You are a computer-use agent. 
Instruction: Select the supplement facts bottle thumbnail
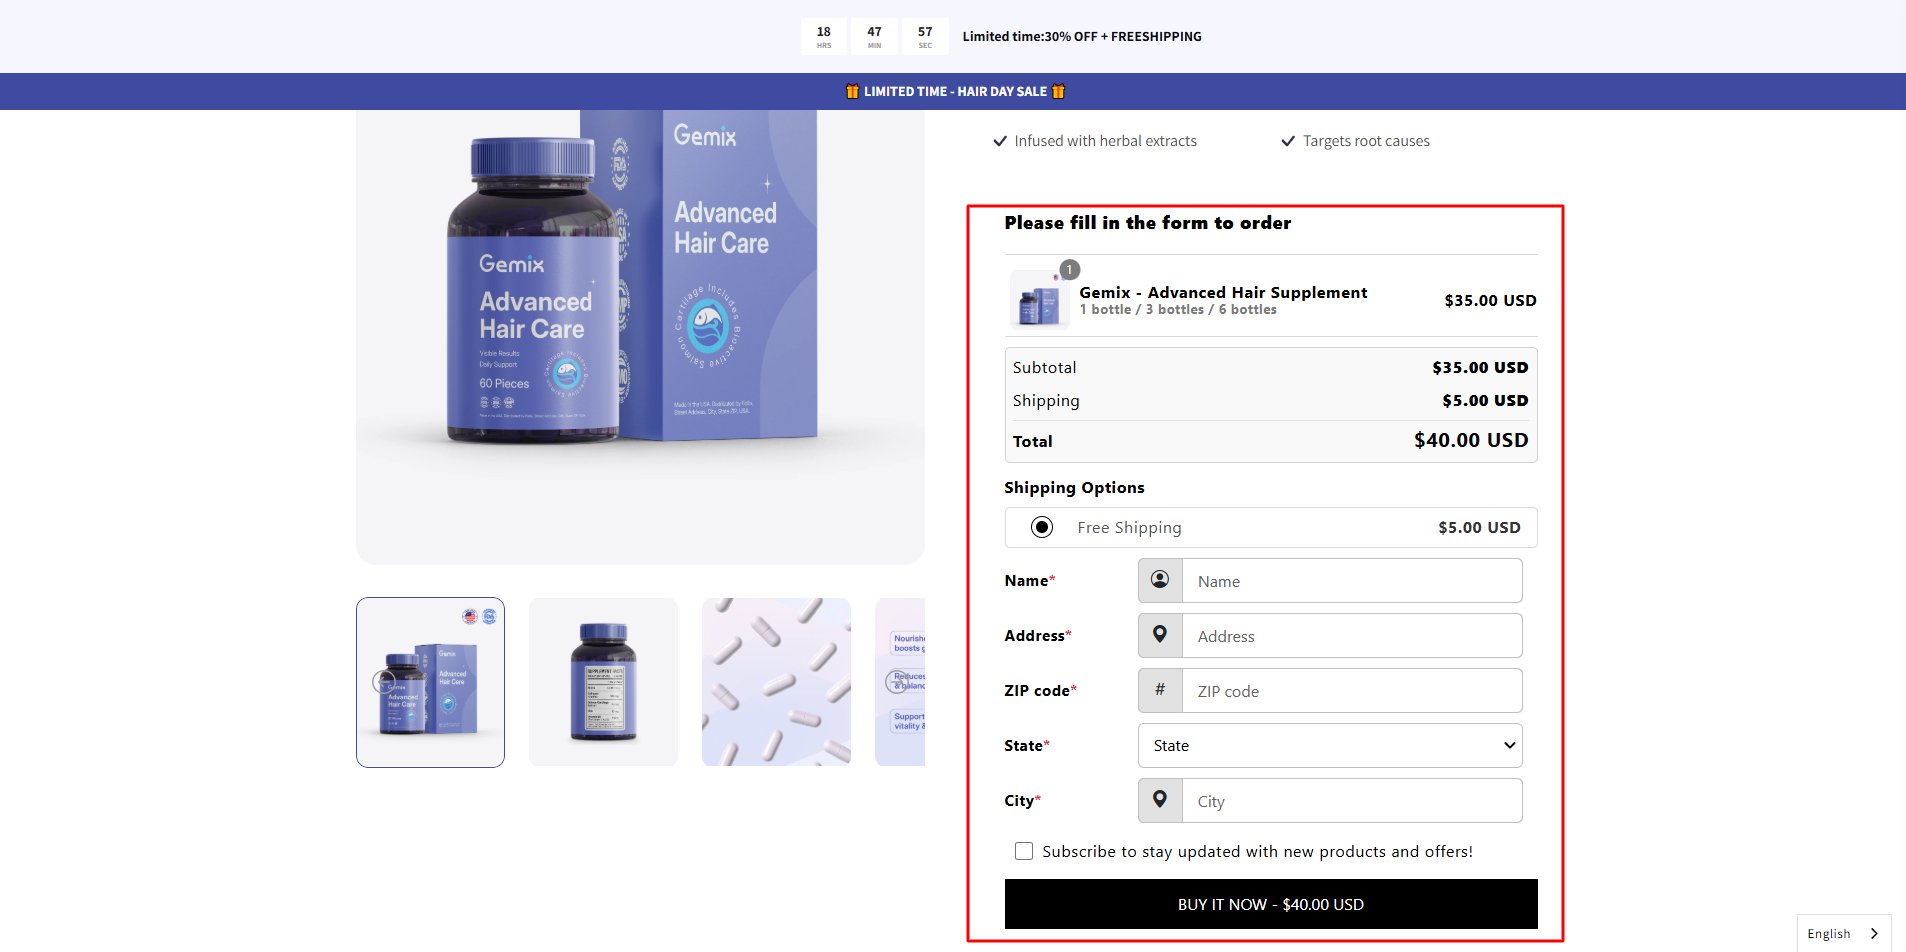pos(603,682)
